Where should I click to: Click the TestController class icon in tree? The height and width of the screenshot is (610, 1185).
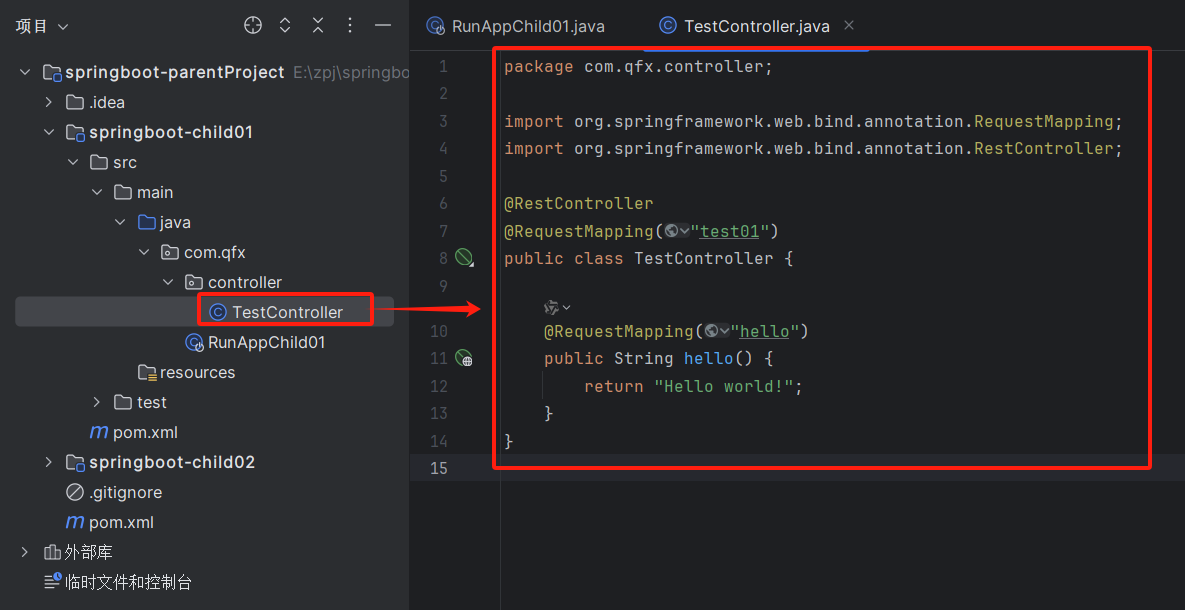click(218, 312)
